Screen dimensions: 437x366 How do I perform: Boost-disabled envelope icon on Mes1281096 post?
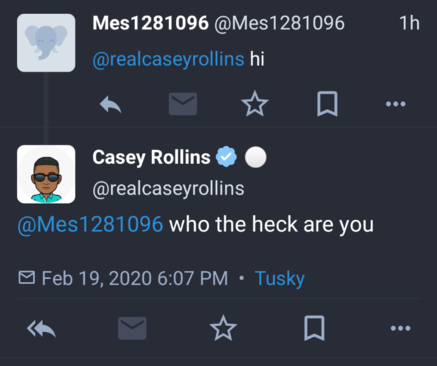pos(183,104)
